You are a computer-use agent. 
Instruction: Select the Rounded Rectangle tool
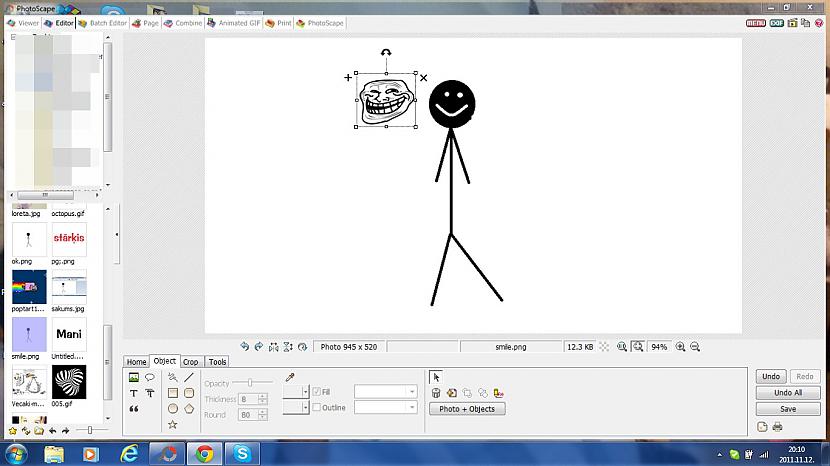(189, 393)
